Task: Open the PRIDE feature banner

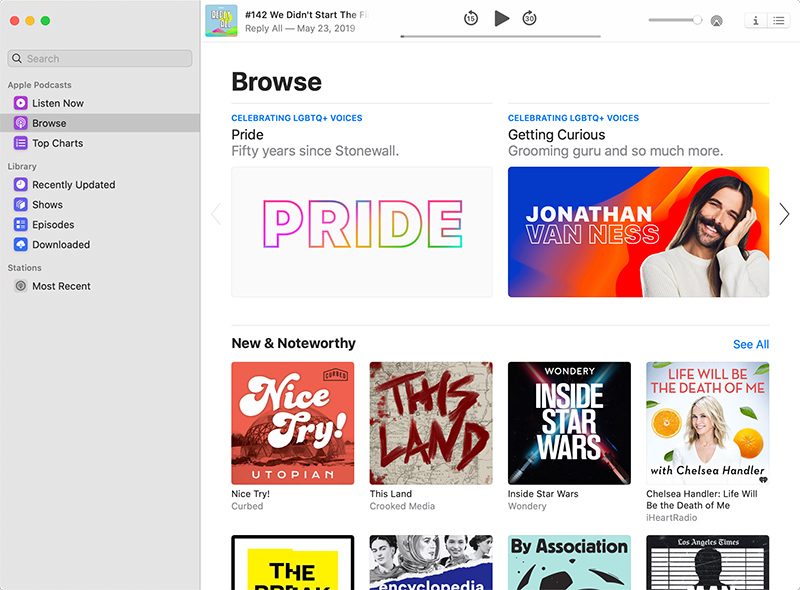Action: (x=362, y=232)
